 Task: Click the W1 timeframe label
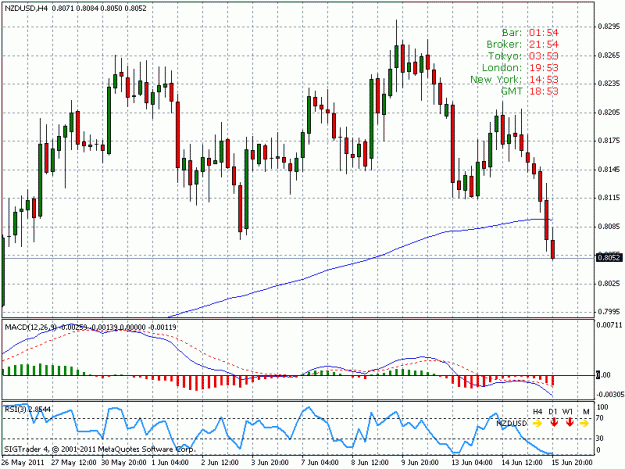(x=568, y=411)
